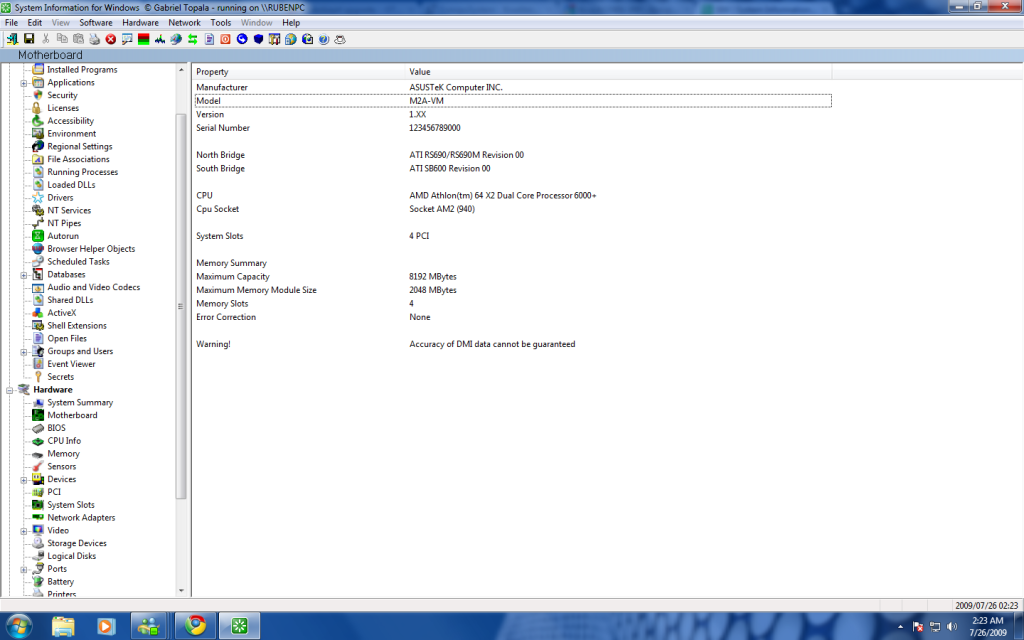This screenshot has width=1024, height=640.
Task: Click the Network Adapters card icon
Action: (x=38, y=517)
